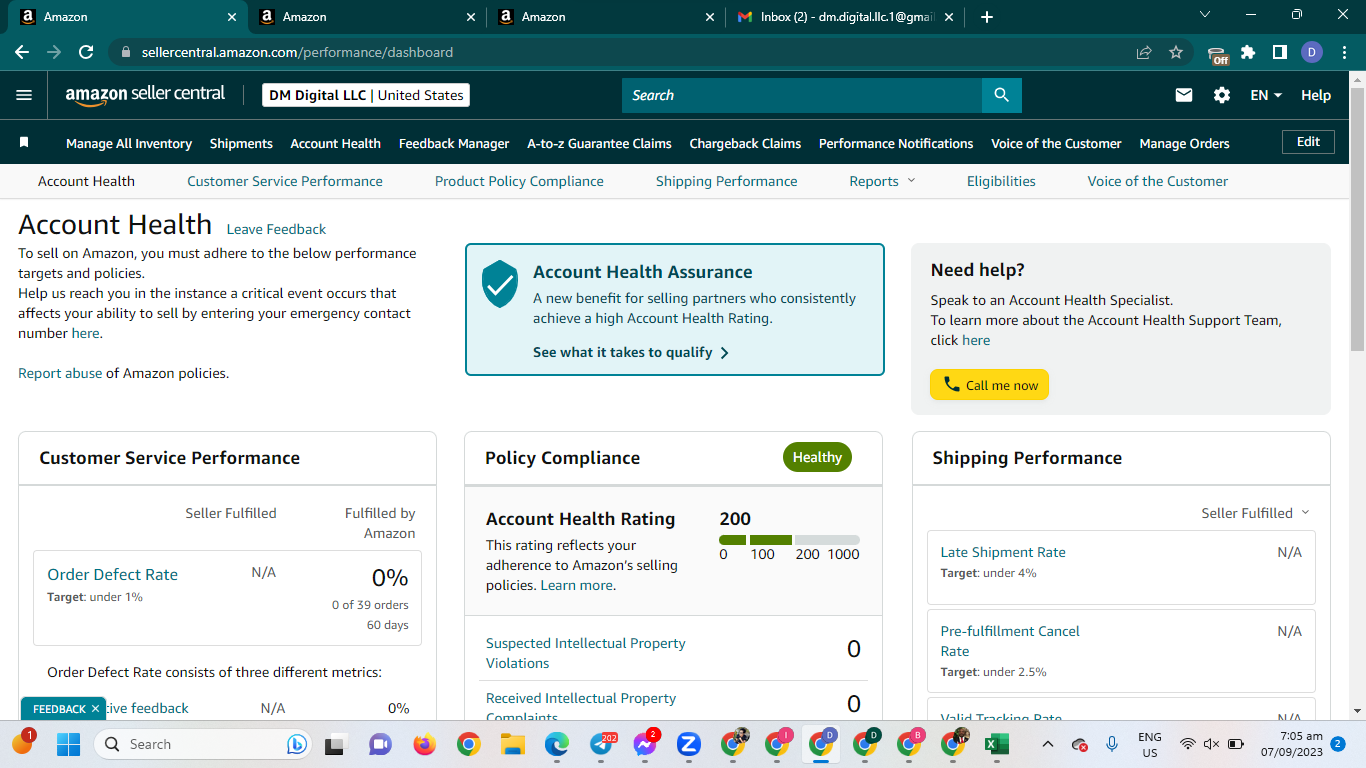Open Task View on the taskbar
This screenshot has width=1366, height=768.
click(x=335, y=744)
